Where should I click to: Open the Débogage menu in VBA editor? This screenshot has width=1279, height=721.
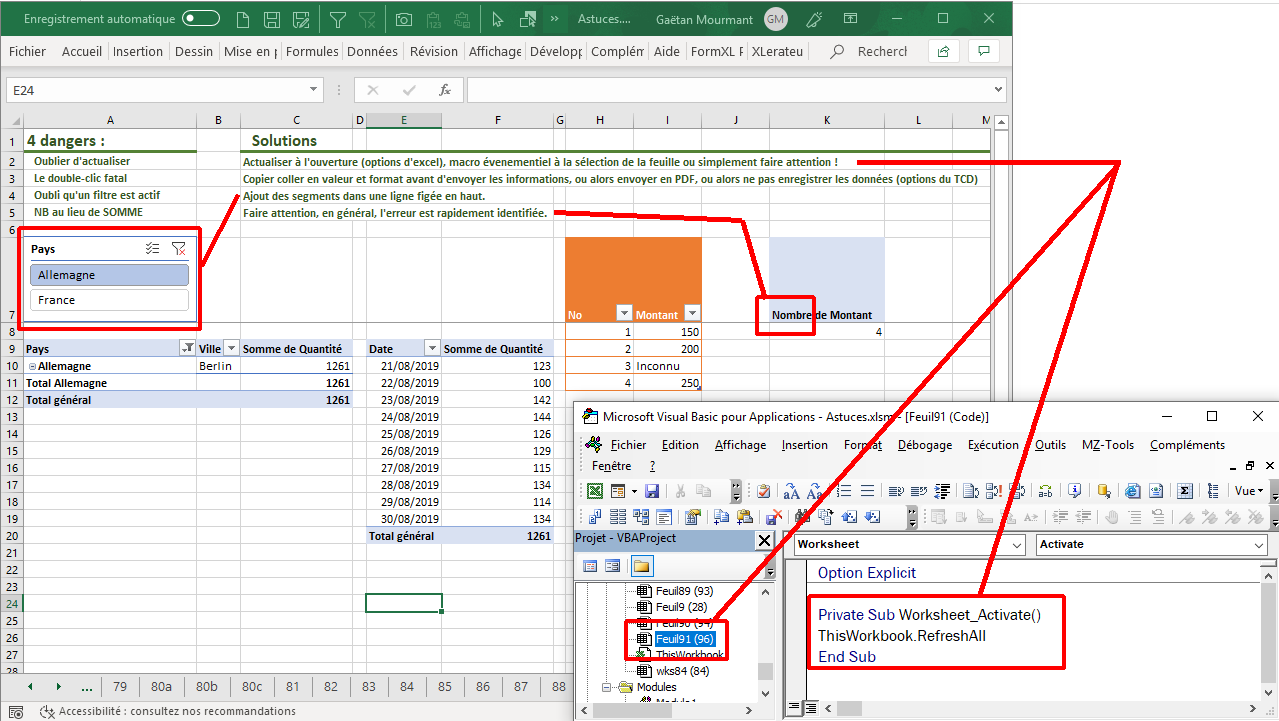924,445
